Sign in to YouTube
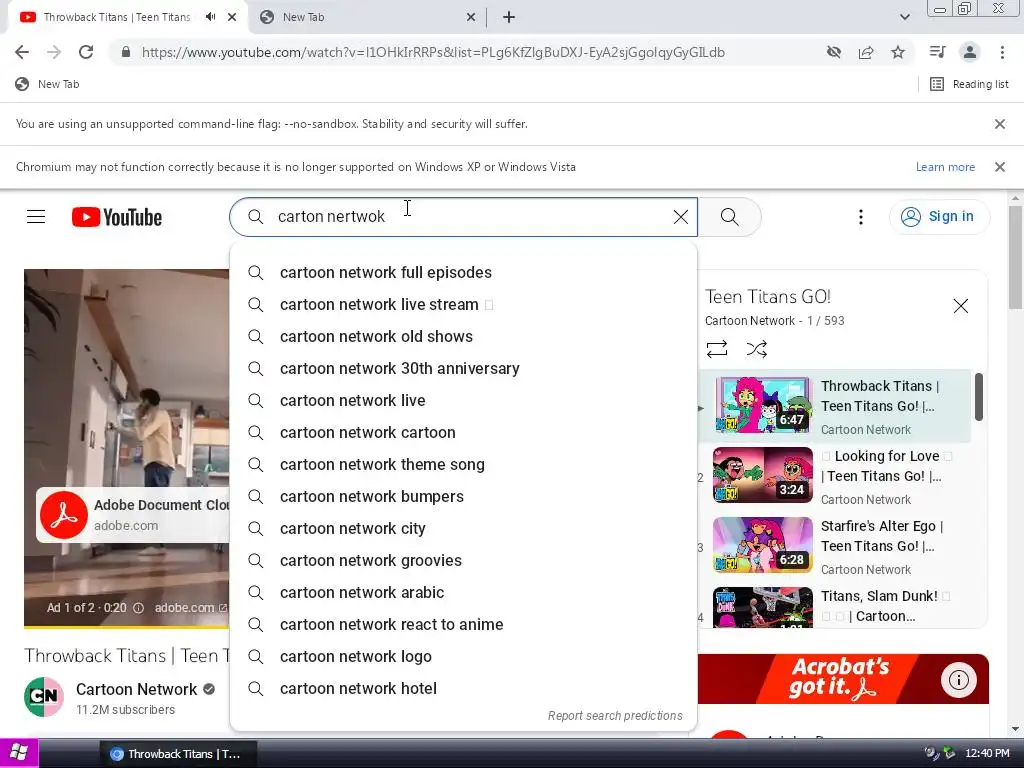 coord(938,217)
